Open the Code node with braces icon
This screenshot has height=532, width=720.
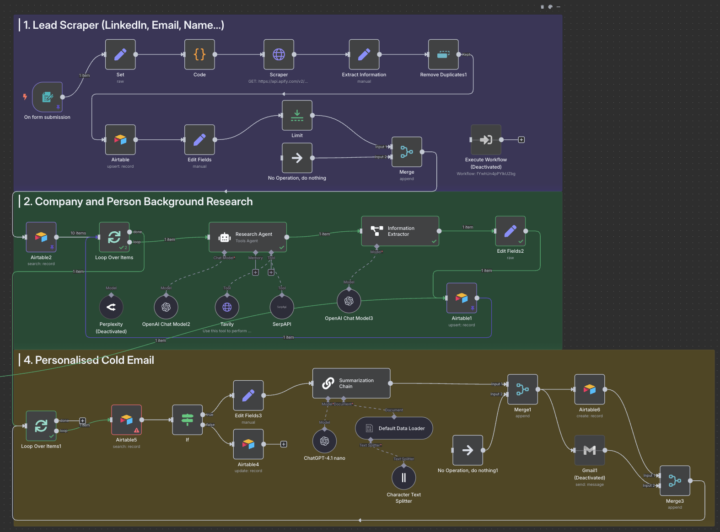click(199, 54)
